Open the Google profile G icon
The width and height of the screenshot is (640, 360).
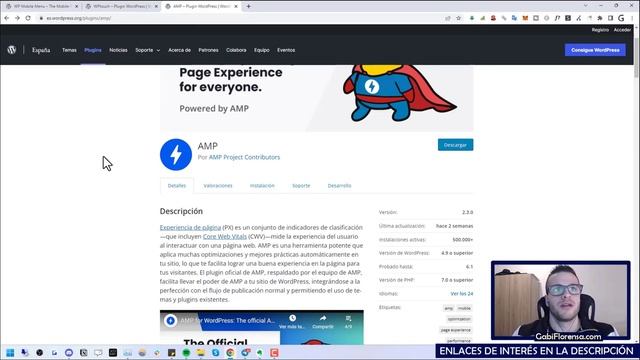click(x=621, y=18)
